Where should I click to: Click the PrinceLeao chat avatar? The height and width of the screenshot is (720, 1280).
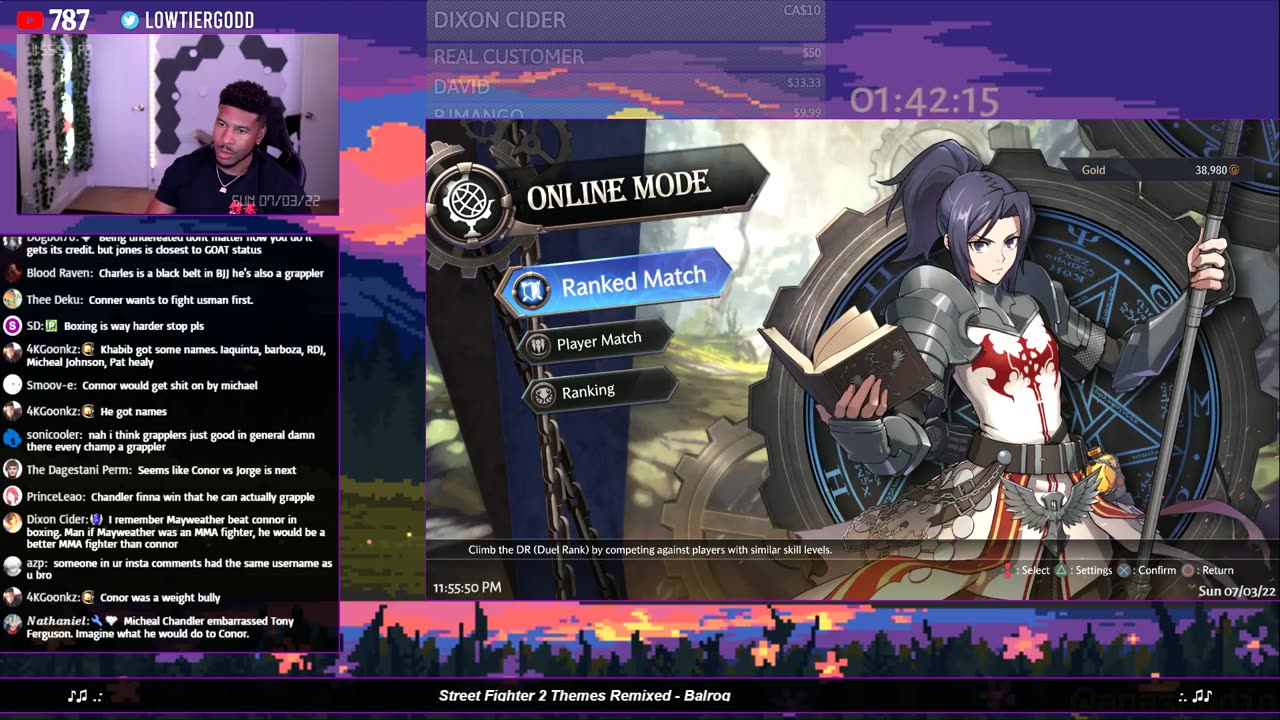point(12,496)
